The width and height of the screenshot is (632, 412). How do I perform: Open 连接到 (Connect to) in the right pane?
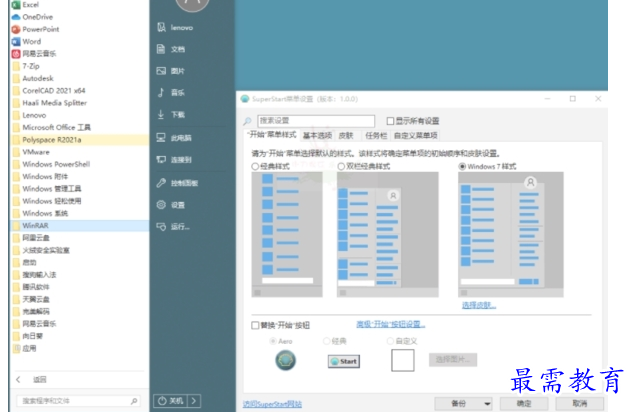[x=174, y=160]
